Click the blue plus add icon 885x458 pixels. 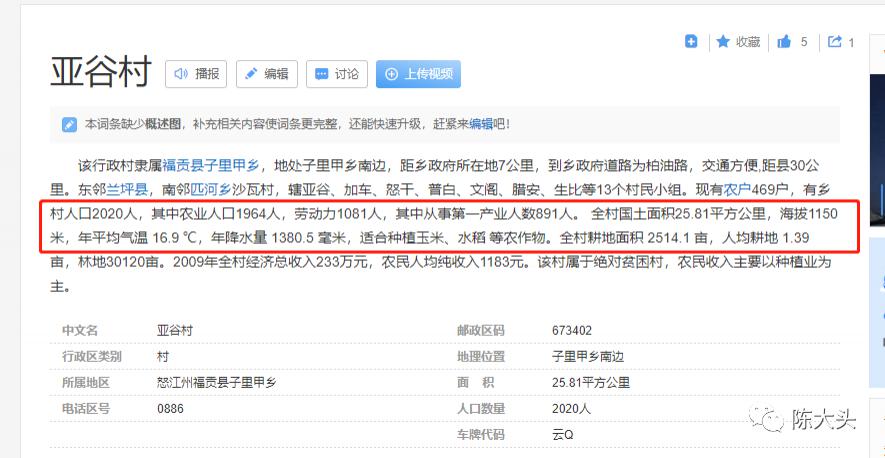pos(691,41)
